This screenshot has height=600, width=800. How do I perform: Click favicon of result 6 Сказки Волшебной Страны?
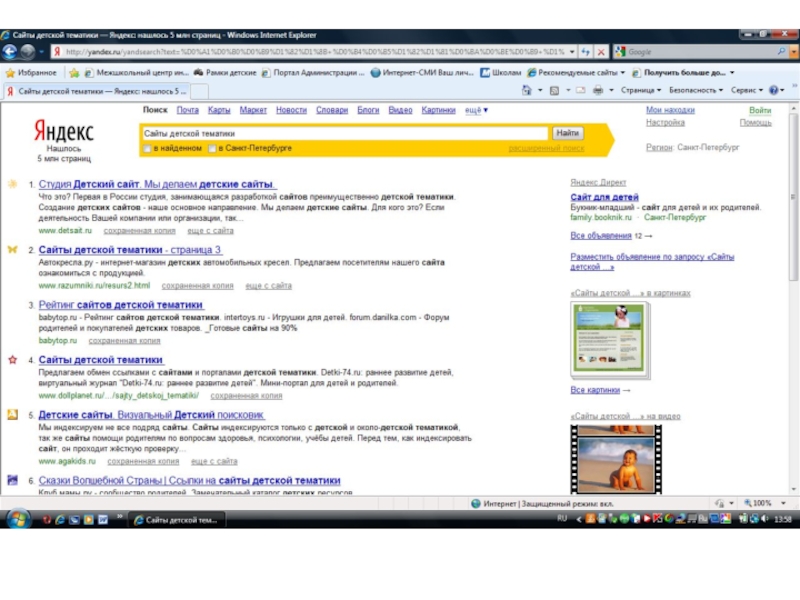coord(12,480)
